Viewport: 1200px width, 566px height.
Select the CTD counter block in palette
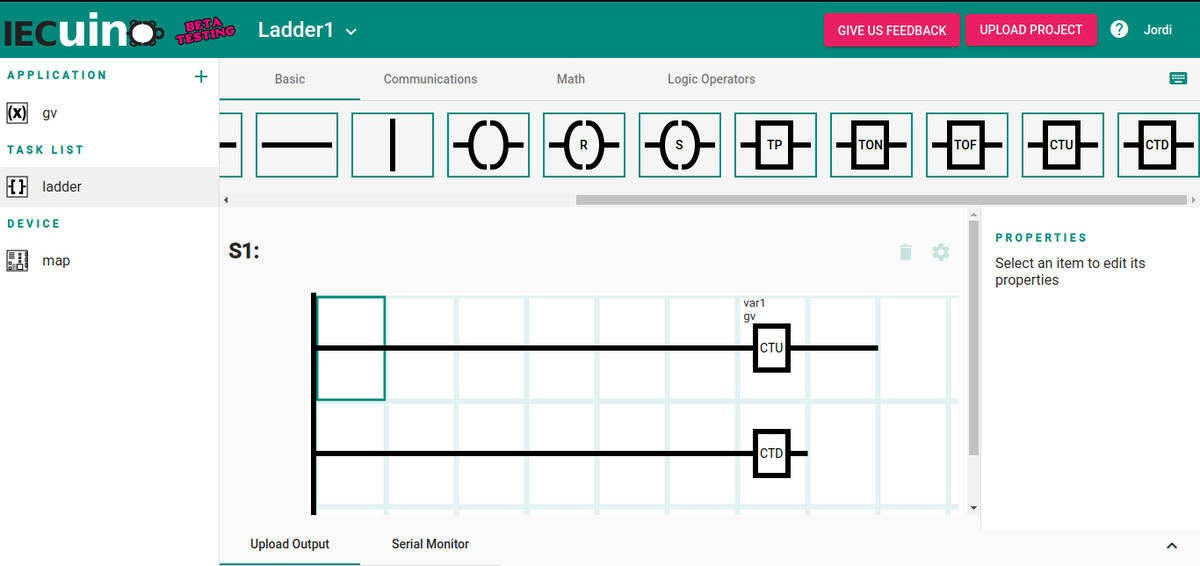pyautogui.click(x=1158, y=145)
